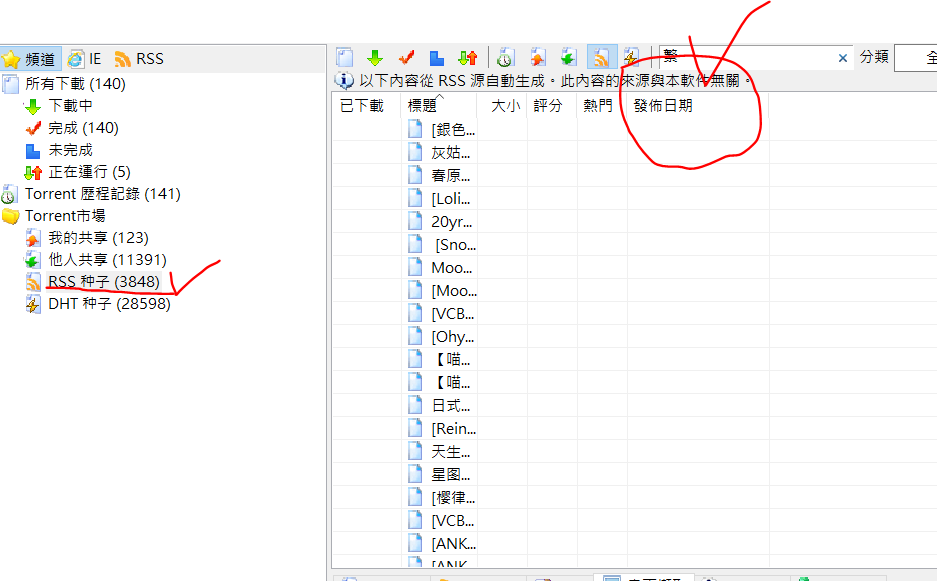This screenshot has width=937, height=581.
Task: Select 正在運行 (5) in the sidebar
Action: [x=89, y=172]
